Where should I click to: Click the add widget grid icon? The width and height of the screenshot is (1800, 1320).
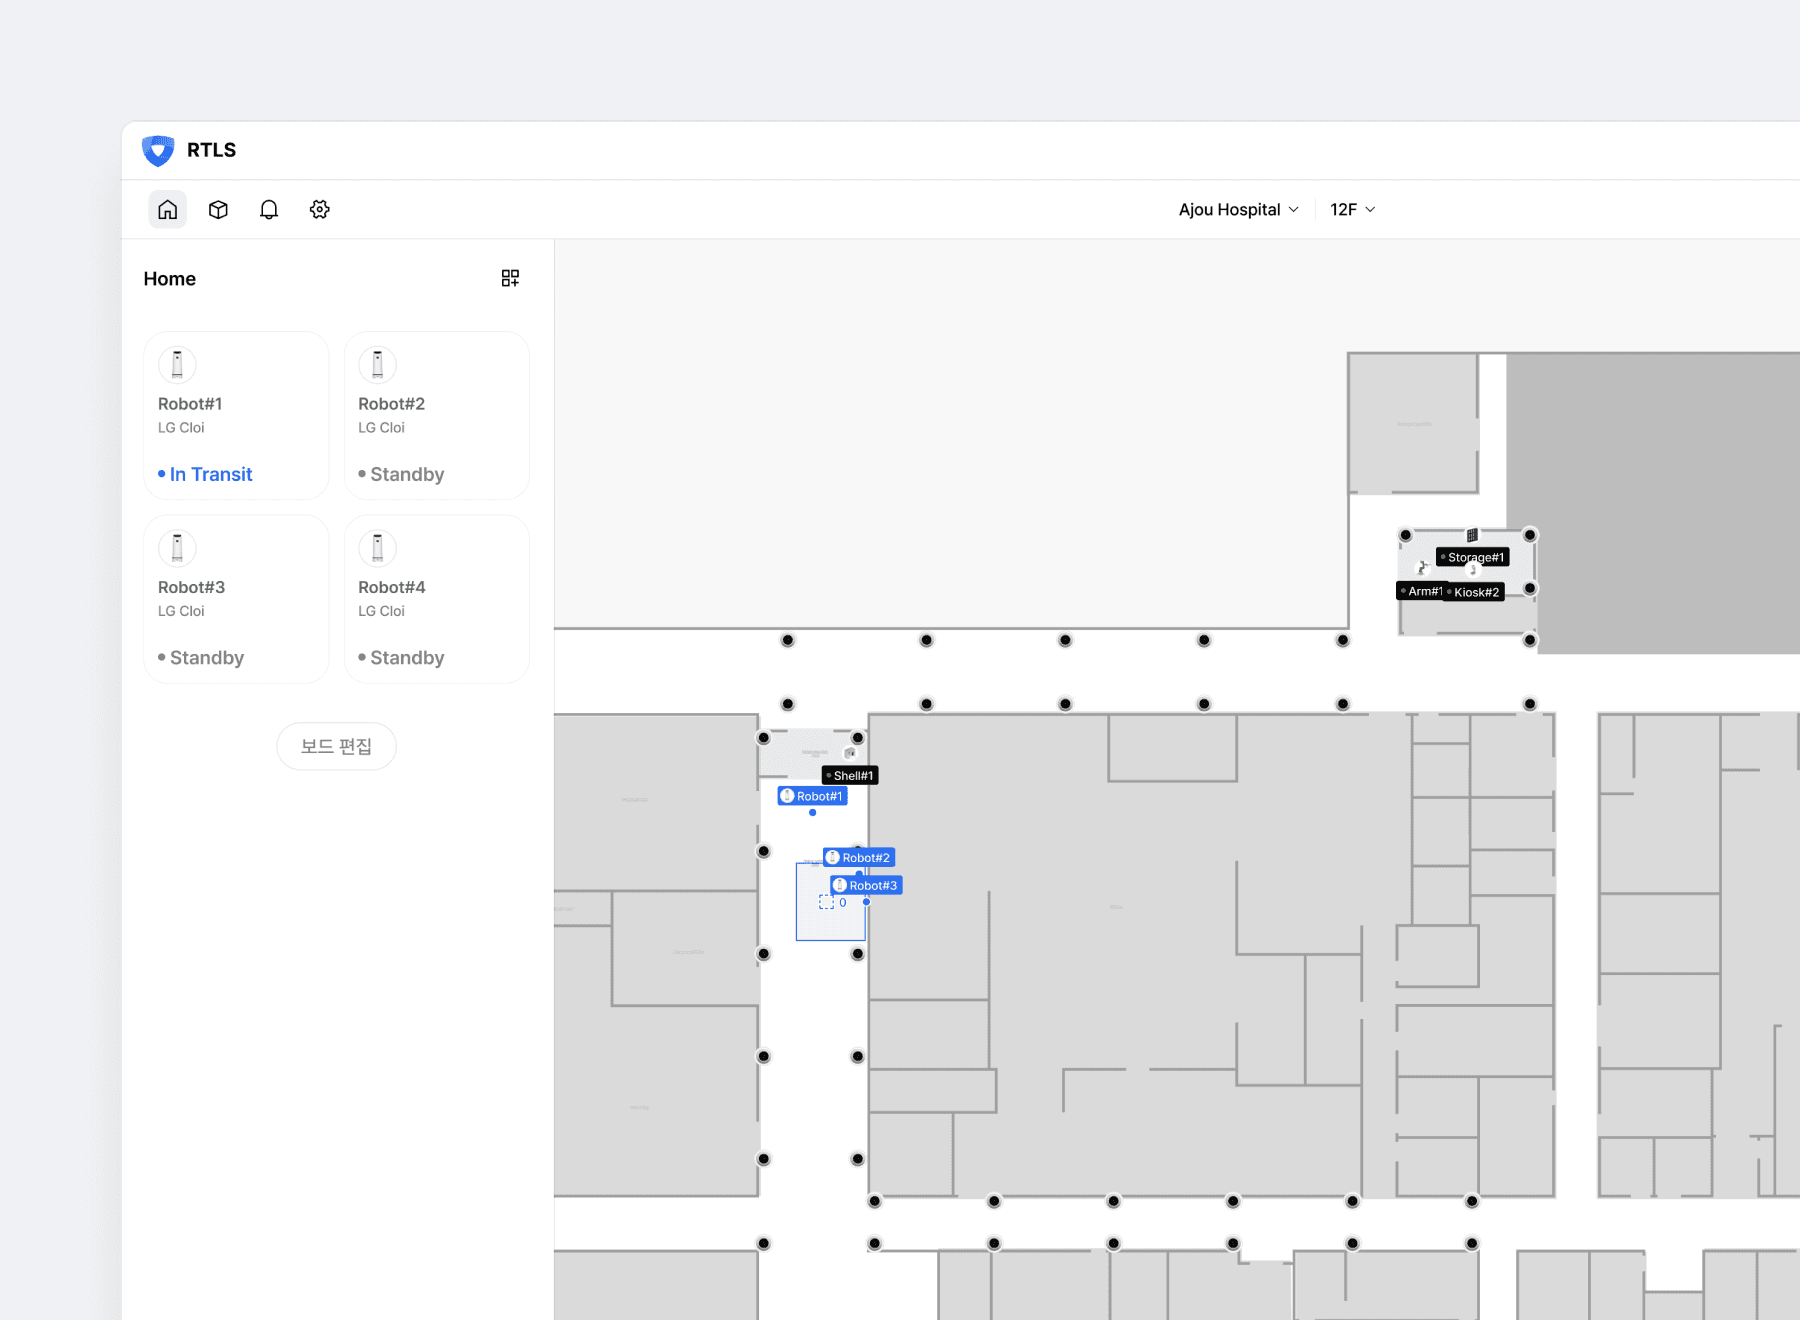pos(510,278)
